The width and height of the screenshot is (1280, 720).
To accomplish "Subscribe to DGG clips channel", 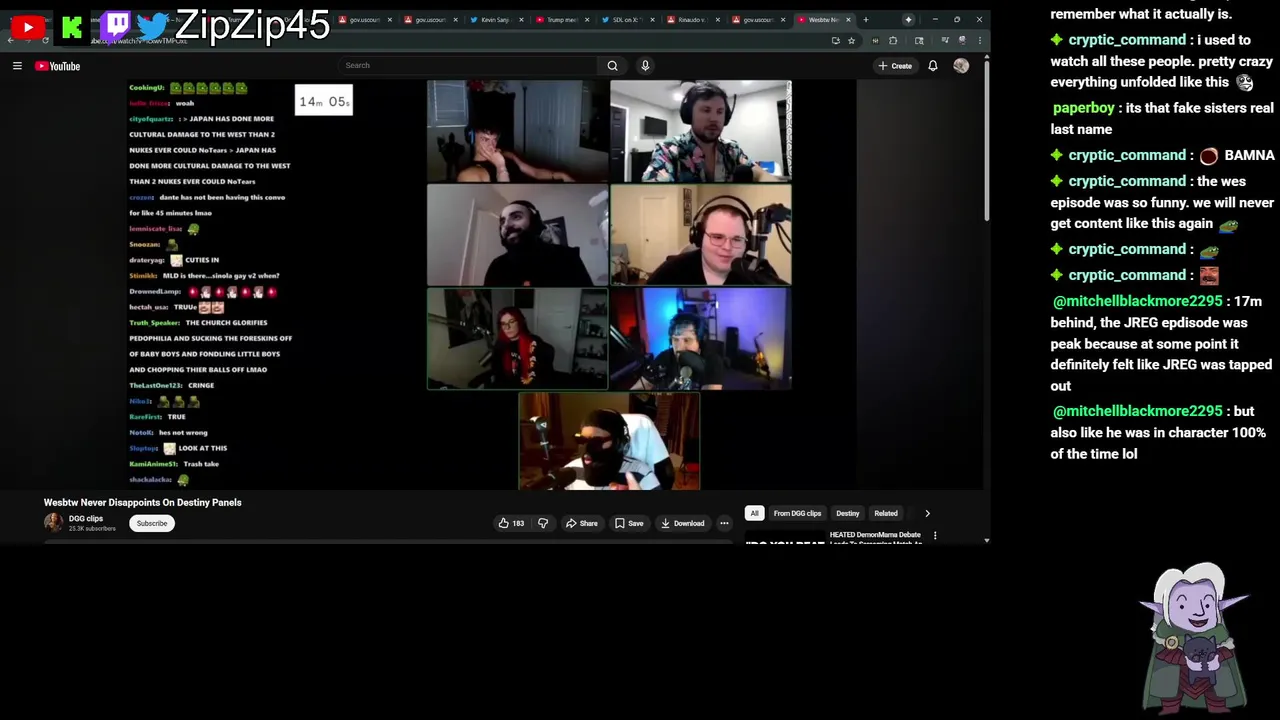I will [152, 523].
